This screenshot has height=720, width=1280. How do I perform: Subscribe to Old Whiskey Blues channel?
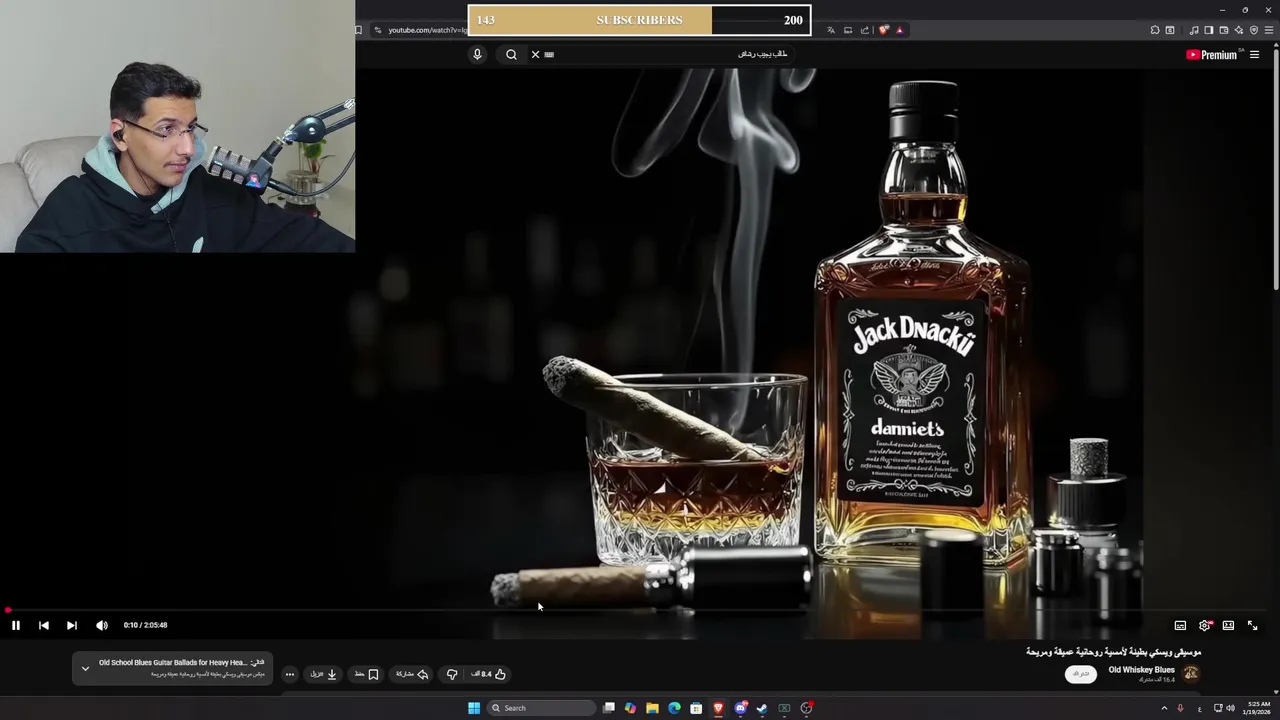click(x=1080, y=674)
